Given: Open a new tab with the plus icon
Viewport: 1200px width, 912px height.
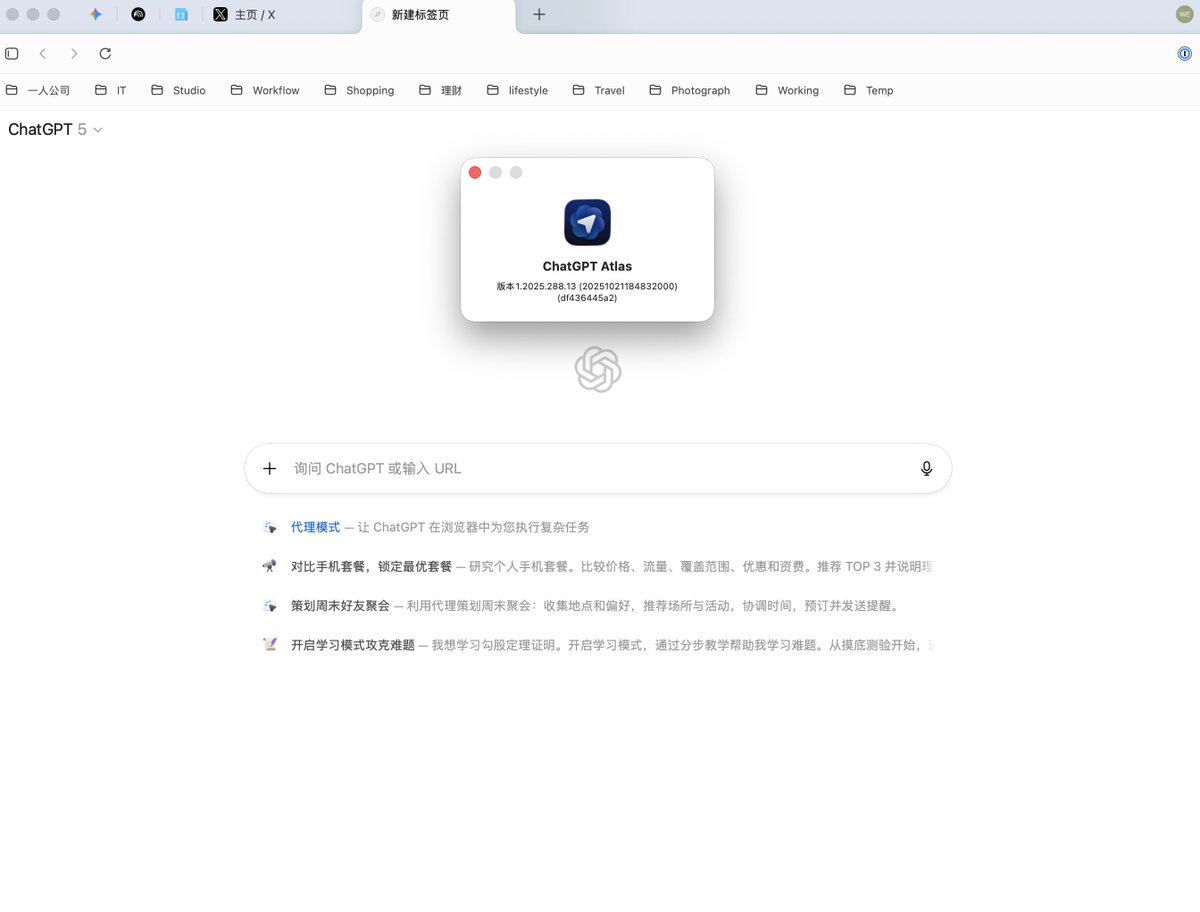Looking at the screenshot, I should coord(538,14).
